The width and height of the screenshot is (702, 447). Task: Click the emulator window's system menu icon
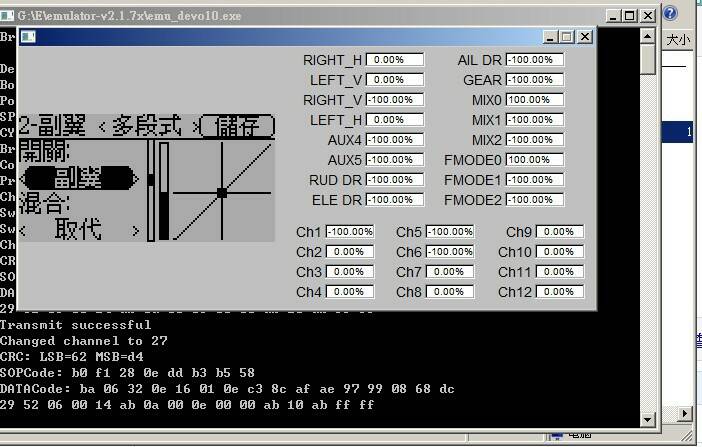point(28,37)
